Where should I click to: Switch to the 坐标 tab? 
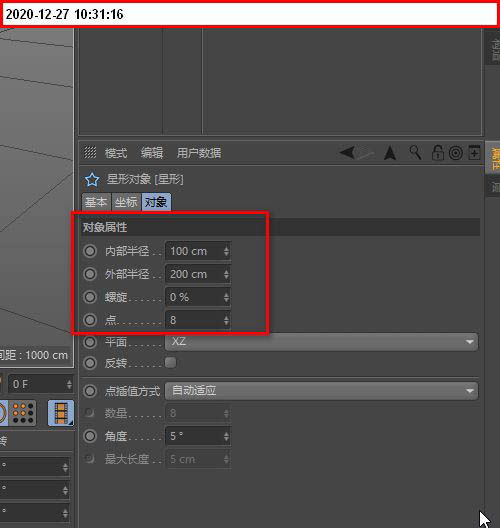pyautogui.click(x=126, y=202)
